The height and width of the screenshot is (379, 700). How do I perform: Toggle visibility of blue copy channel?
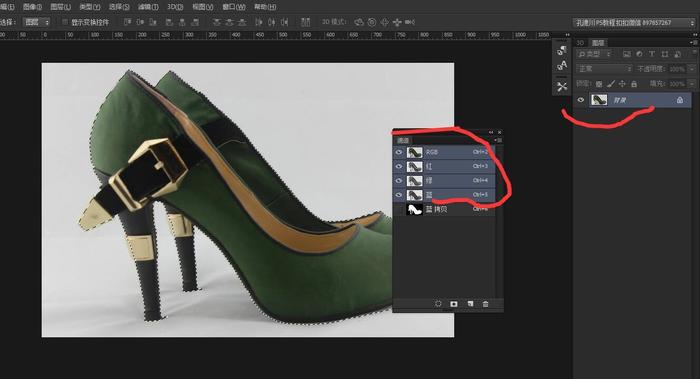[398, 209]
